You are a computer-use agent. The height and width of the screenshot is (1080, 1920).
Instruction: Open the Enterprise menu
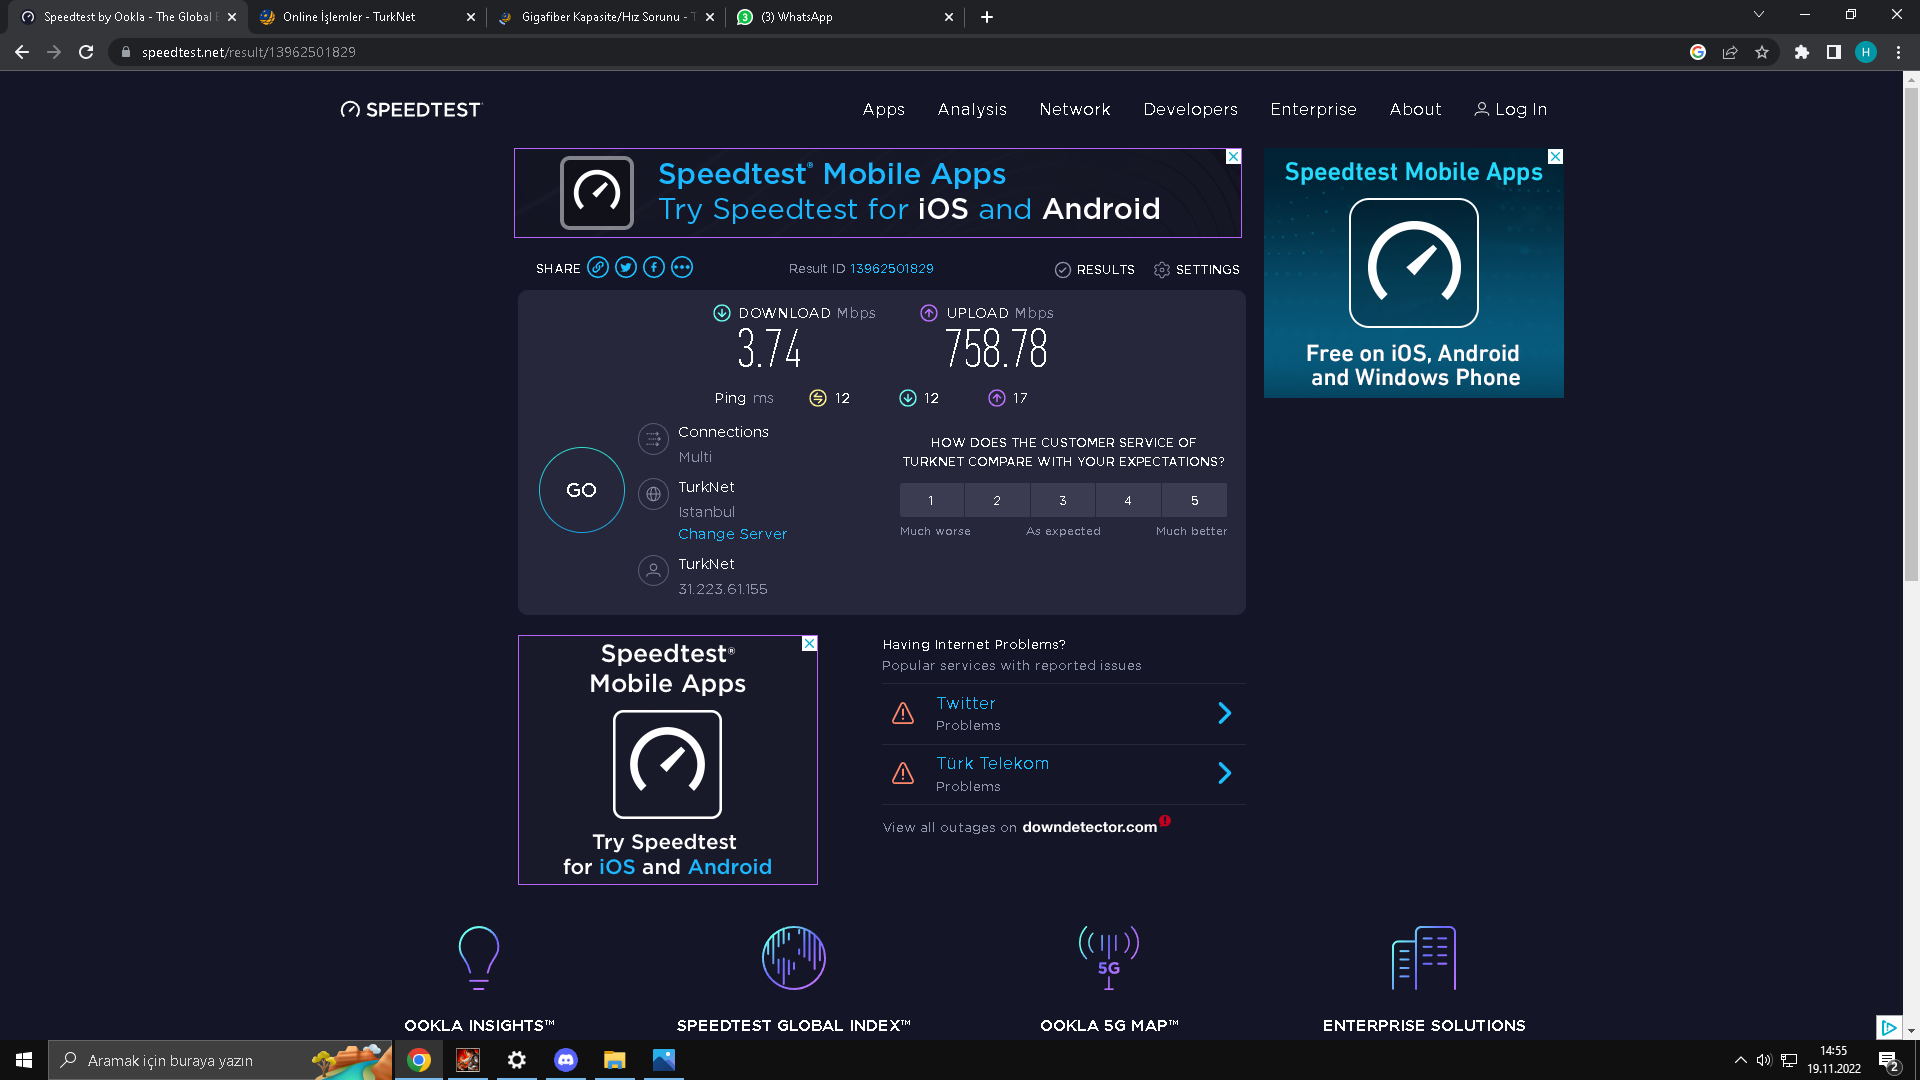pyautogui.click(x=1314, y=110)
